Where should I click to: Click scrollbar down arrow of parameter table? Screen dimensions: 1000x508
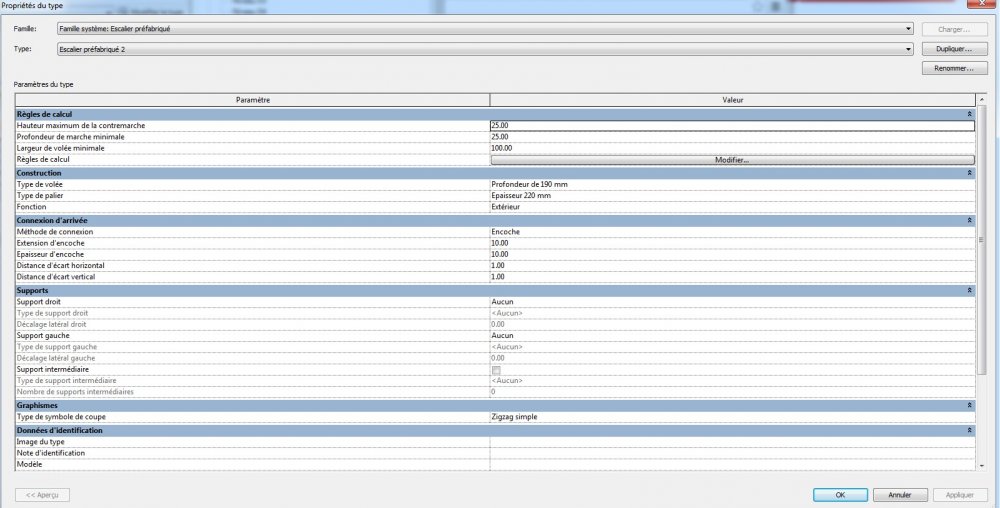pos(982,466)
